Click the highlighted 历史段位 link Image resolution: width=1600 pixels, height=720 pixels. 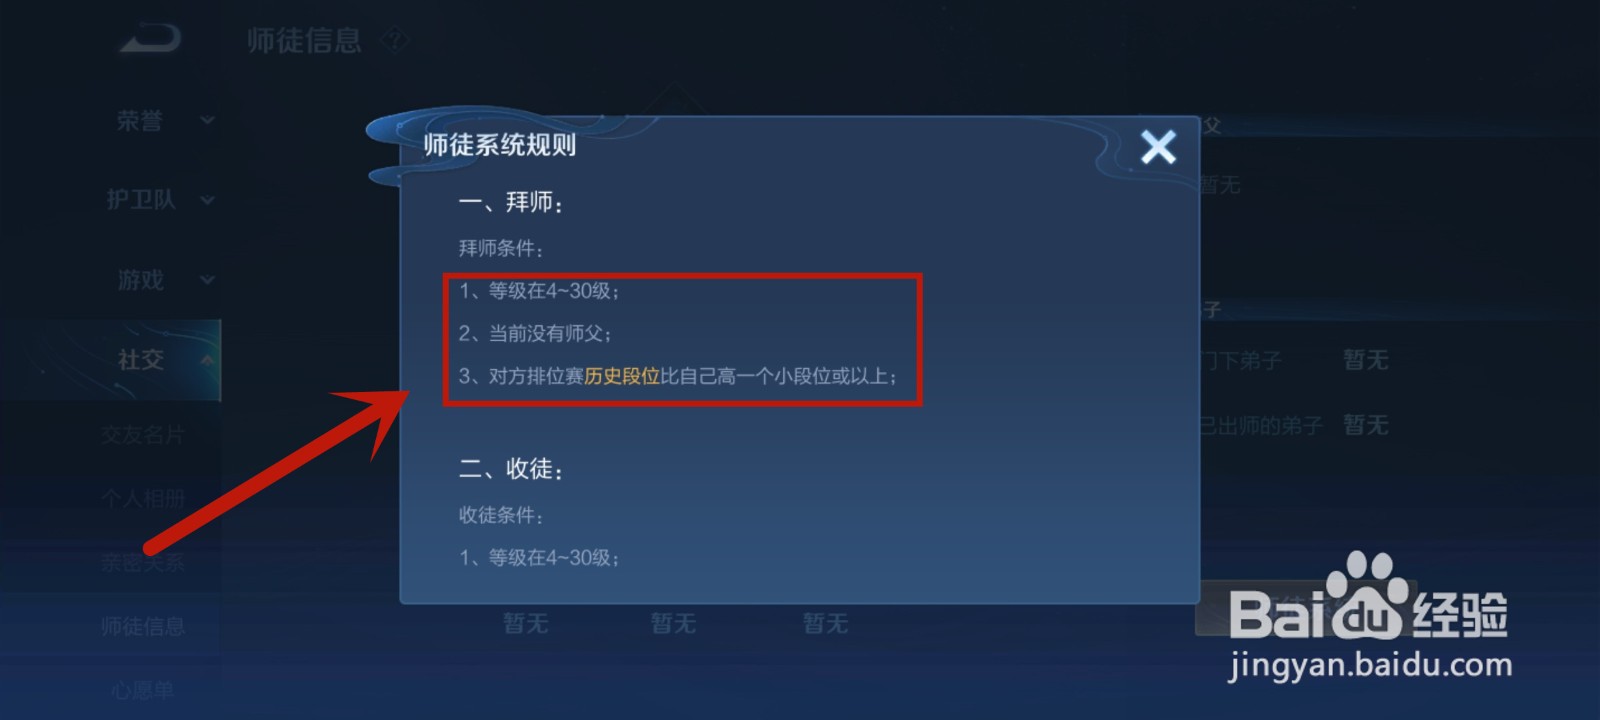622,376
